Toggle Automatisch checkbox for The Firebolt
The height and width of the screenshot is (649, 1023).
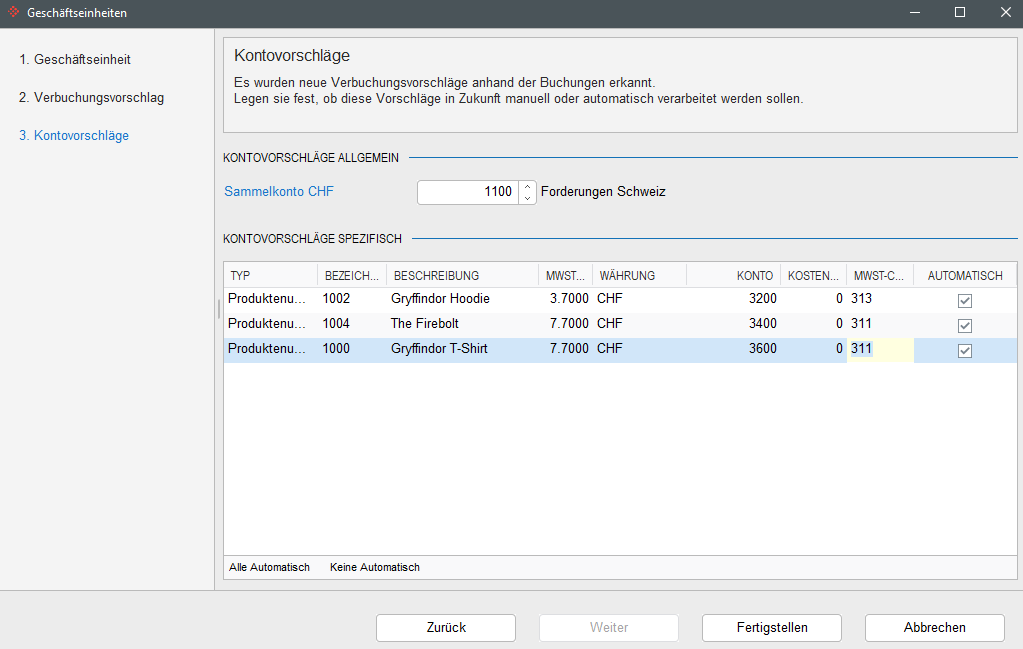(x=964, y=325)
